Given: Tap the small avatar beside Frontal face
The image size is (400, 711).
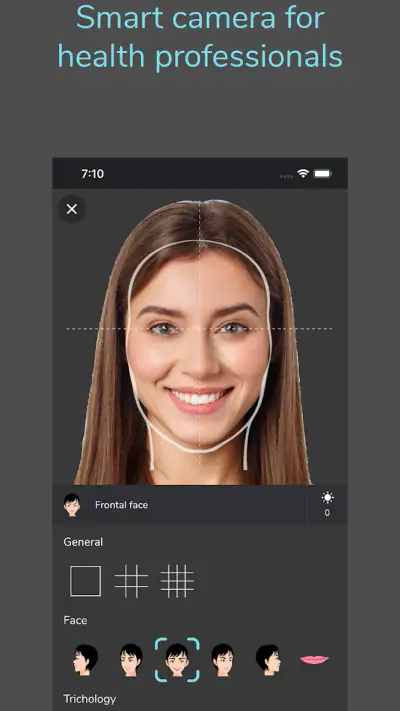Looking at the screenshot, I should click(x=72, y=505).
